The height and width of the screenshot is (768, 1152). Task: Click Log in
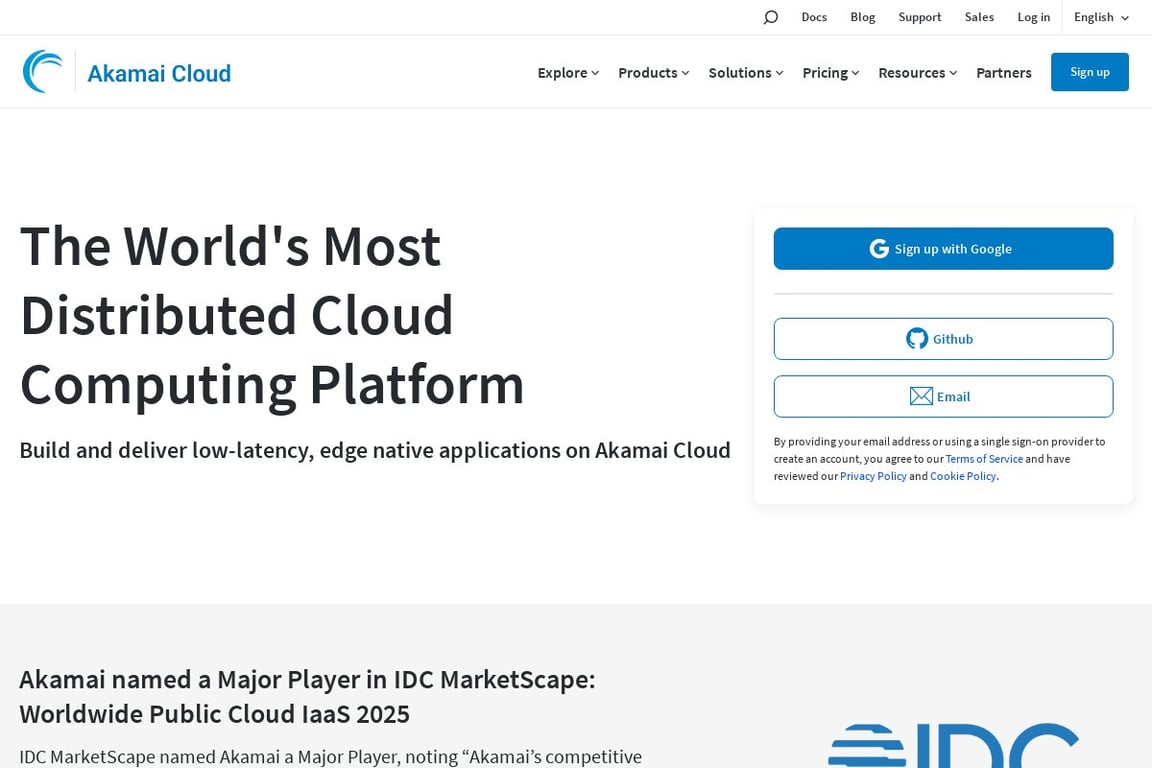tap(1033, 17)
